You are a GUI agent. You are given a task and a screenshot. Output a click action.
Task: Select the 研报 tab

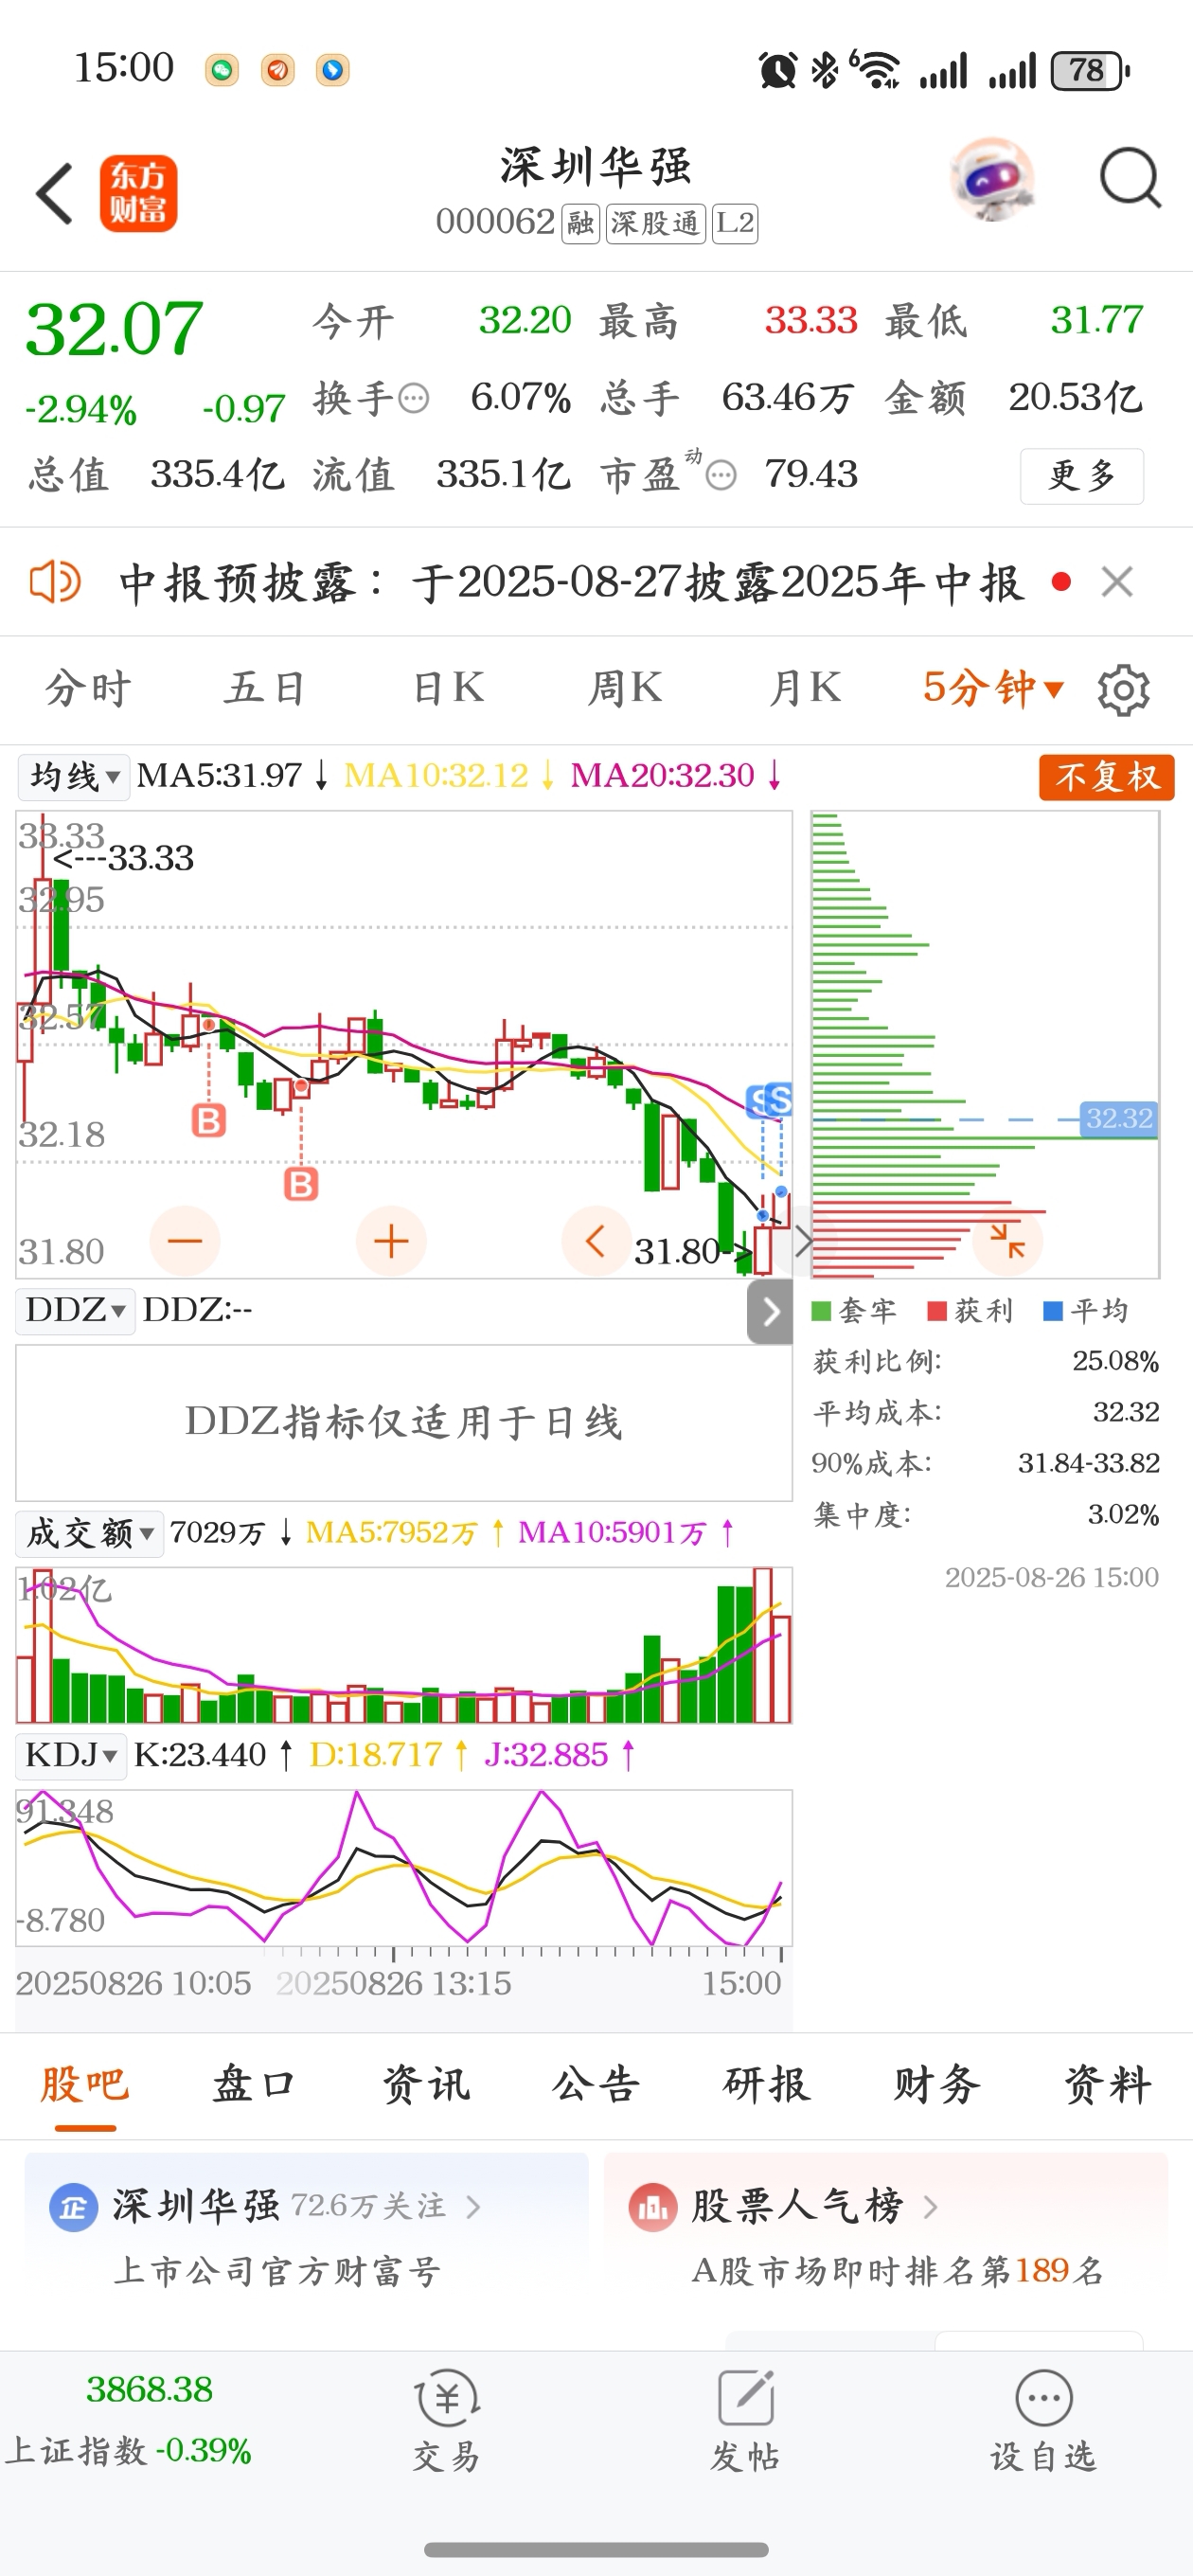[x=767, y=2084]
